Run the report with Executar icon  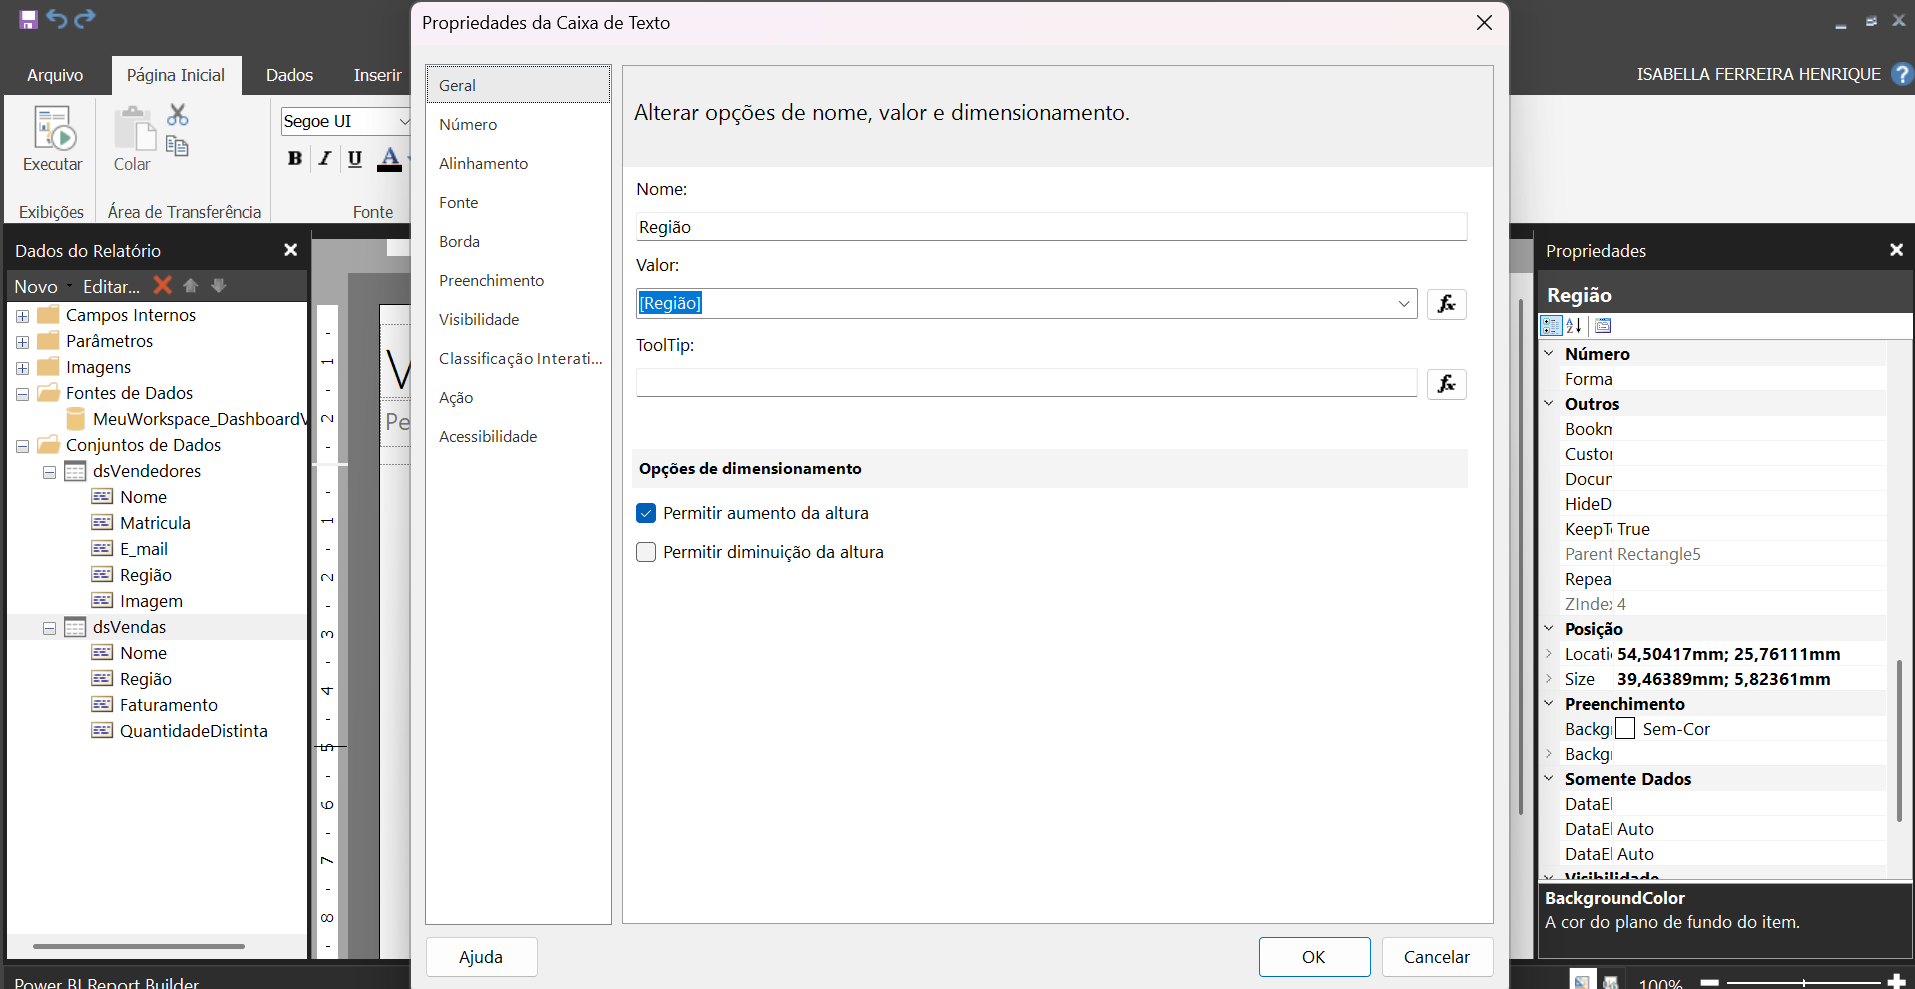(53, 129)
